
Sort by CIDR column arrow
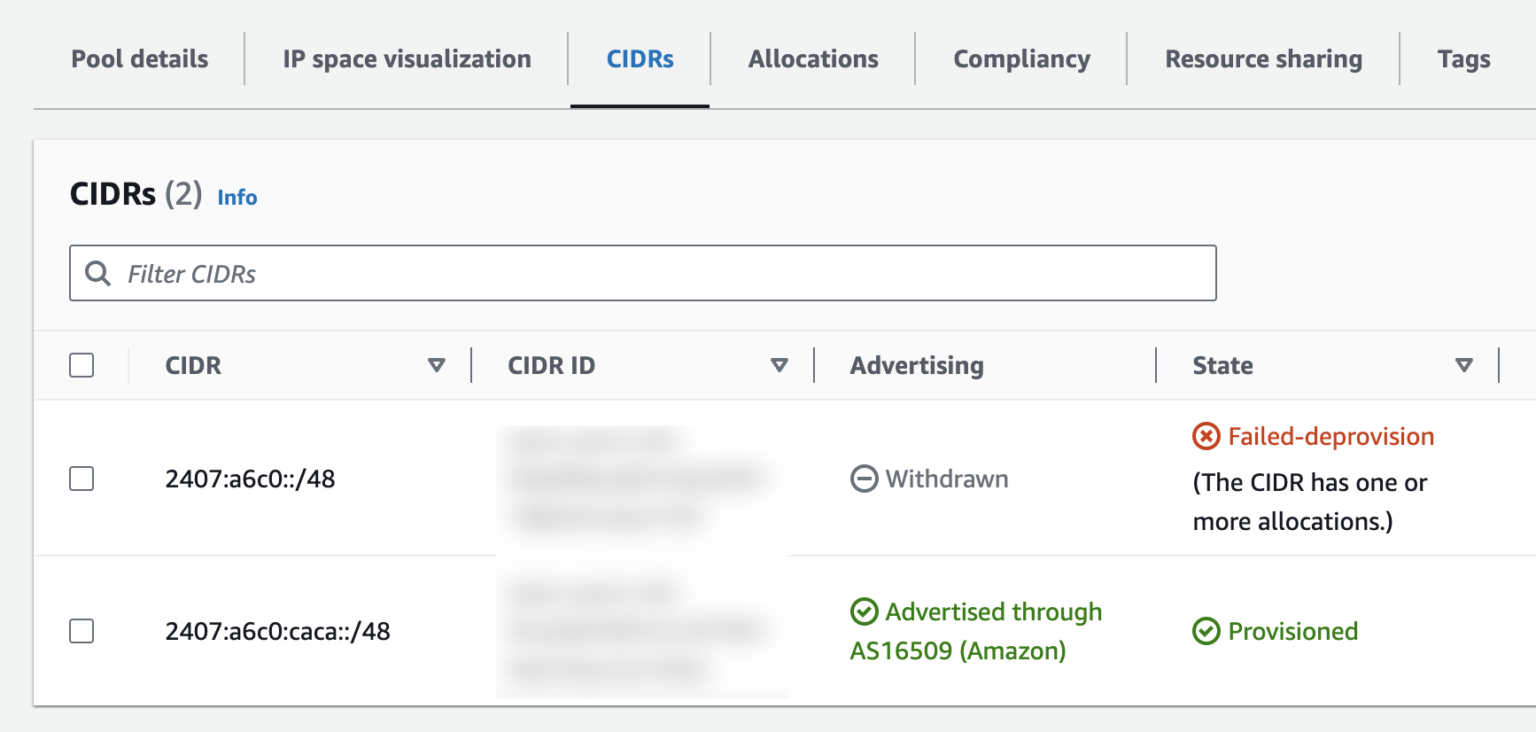click(x=436, y=366)
